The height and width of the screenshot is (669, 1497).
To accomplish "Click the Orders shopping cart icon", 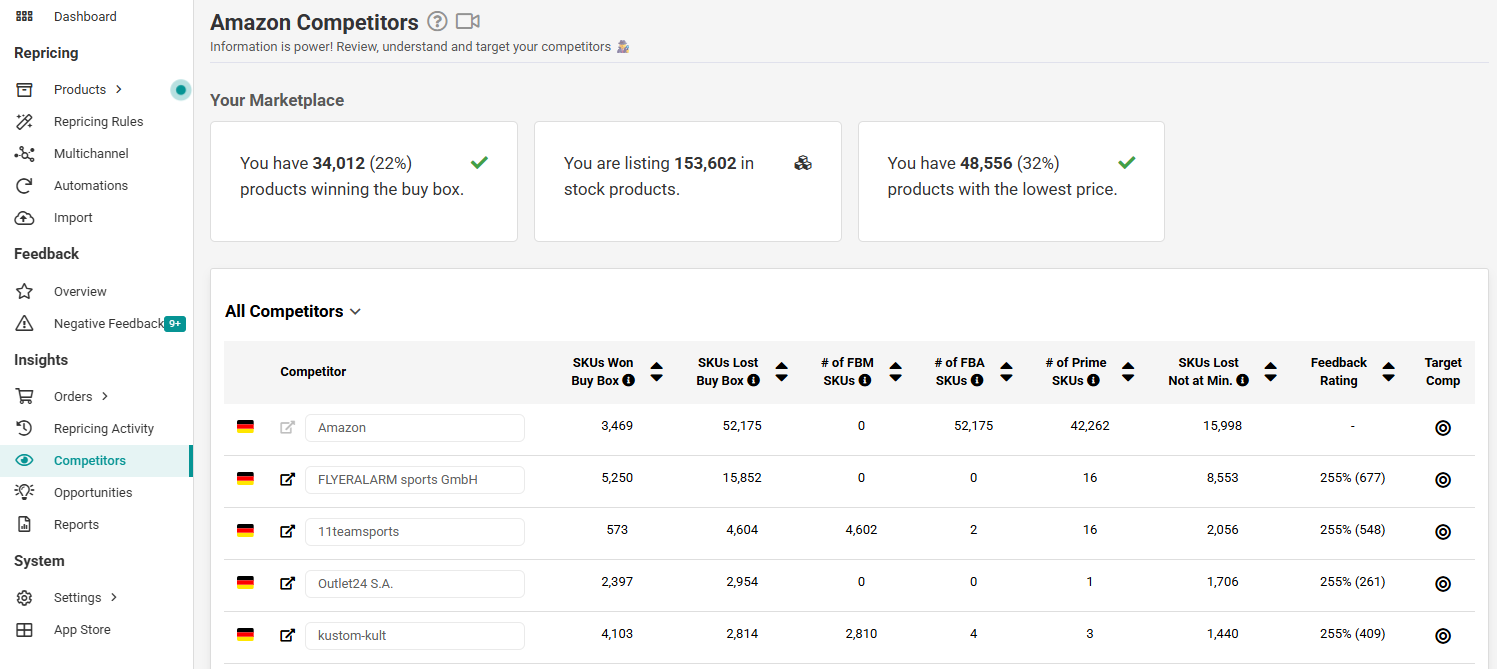I will [24, 396].
